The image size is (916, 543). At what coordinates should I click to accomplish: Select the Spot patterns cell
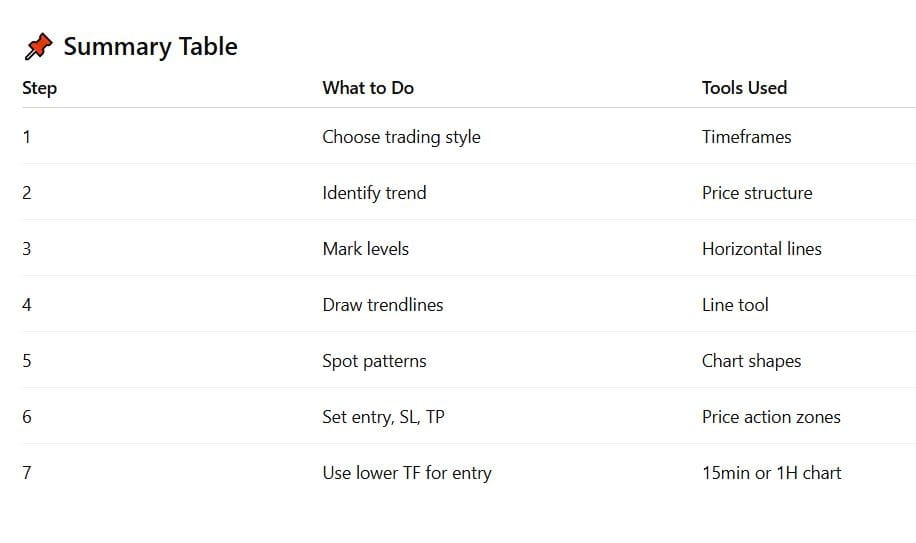[x=374, y=361]
